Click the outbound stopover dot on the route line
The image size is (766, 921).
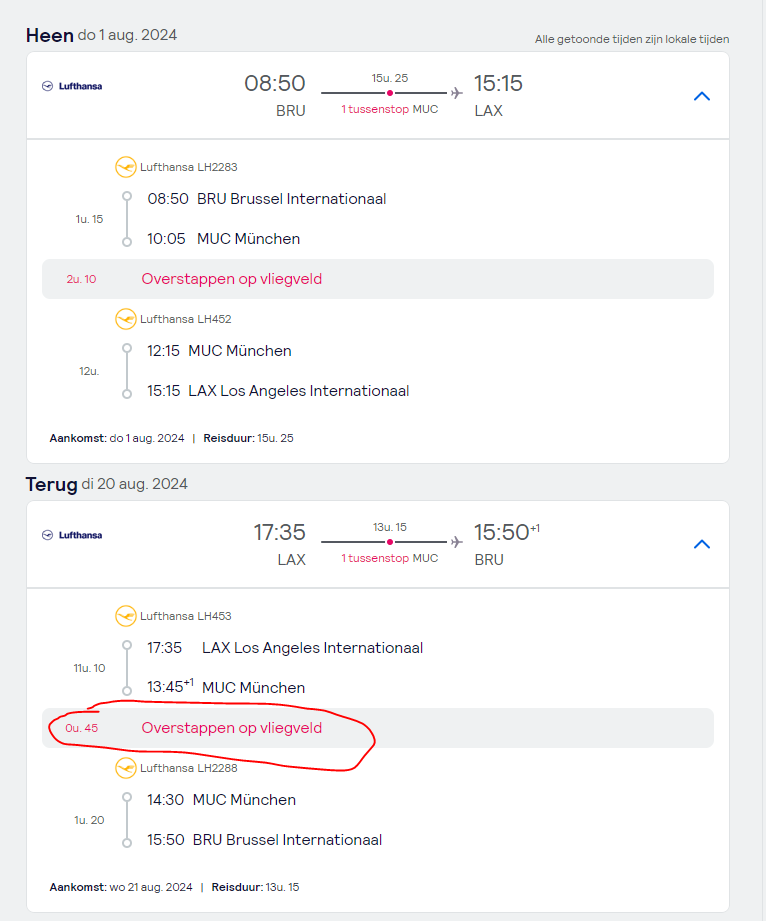coord(389,93)
